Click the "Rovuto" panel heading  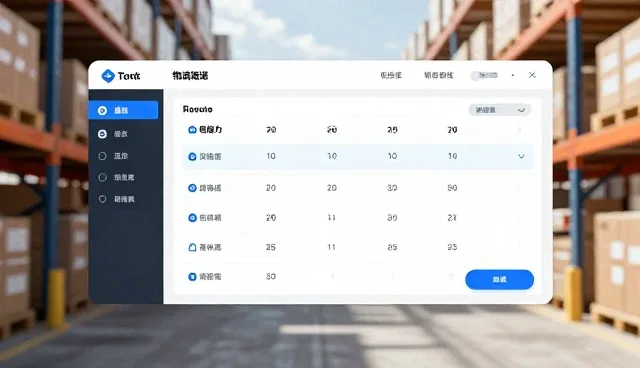coord(198,109)
